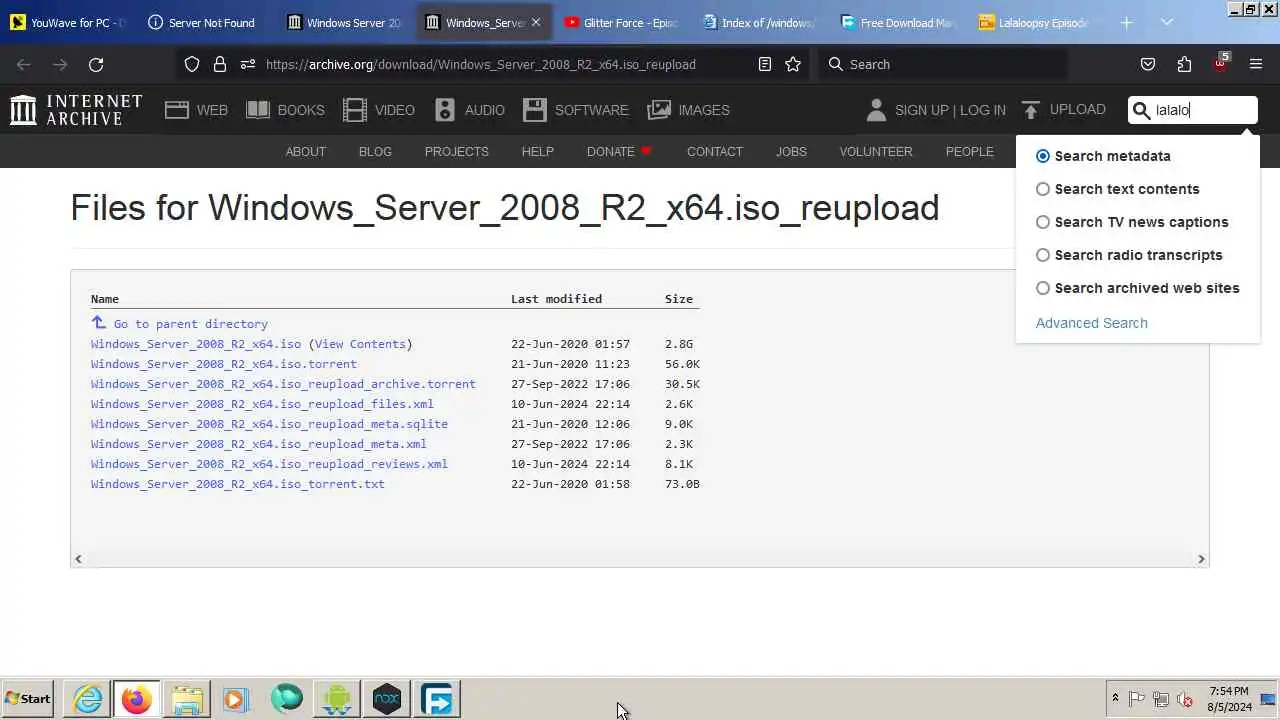
Task: Open the VIDEO section
Action: click(x=379, y=110)
